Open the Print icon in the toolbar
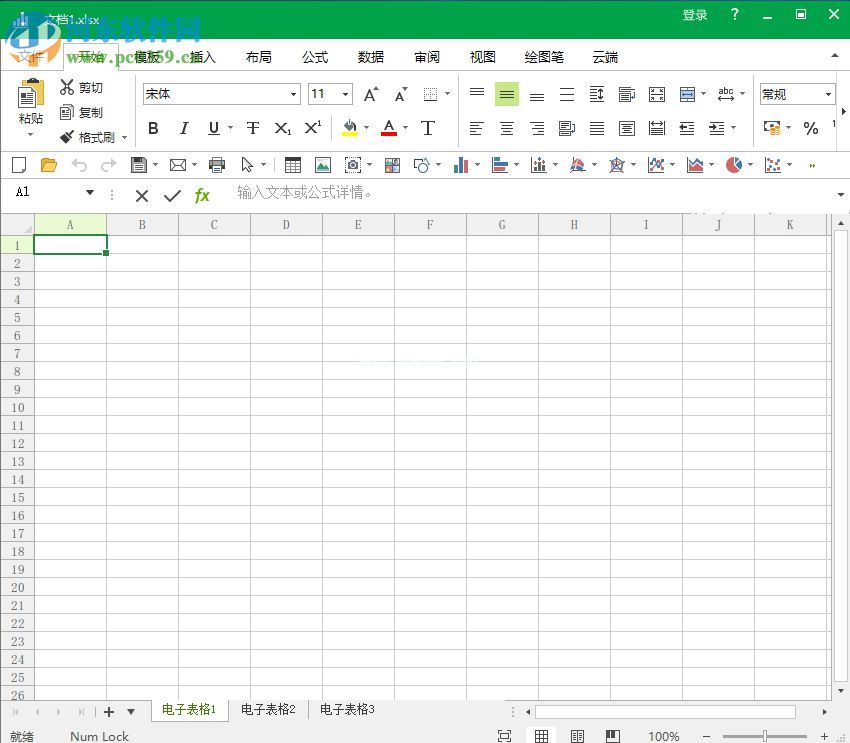Screen dimensions: 850x743 click(219, 164)
